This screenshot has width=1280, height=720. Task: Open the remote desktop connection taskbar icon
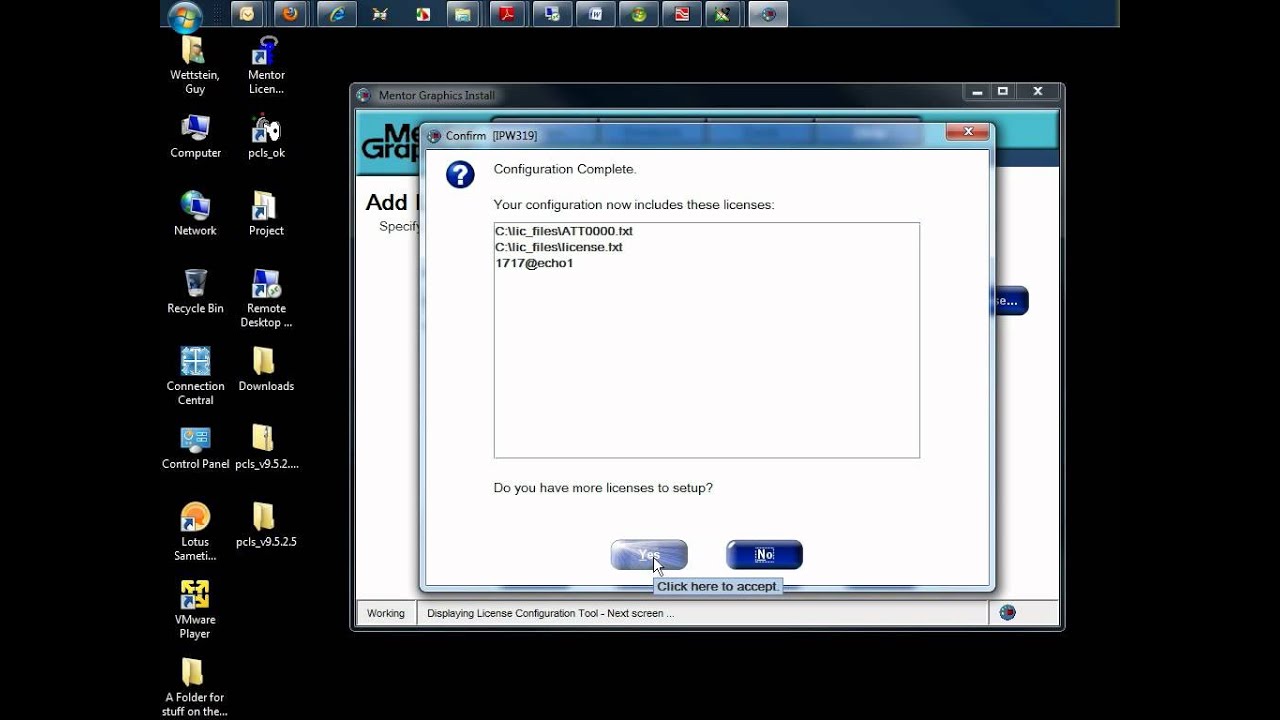tap(551, 14)
